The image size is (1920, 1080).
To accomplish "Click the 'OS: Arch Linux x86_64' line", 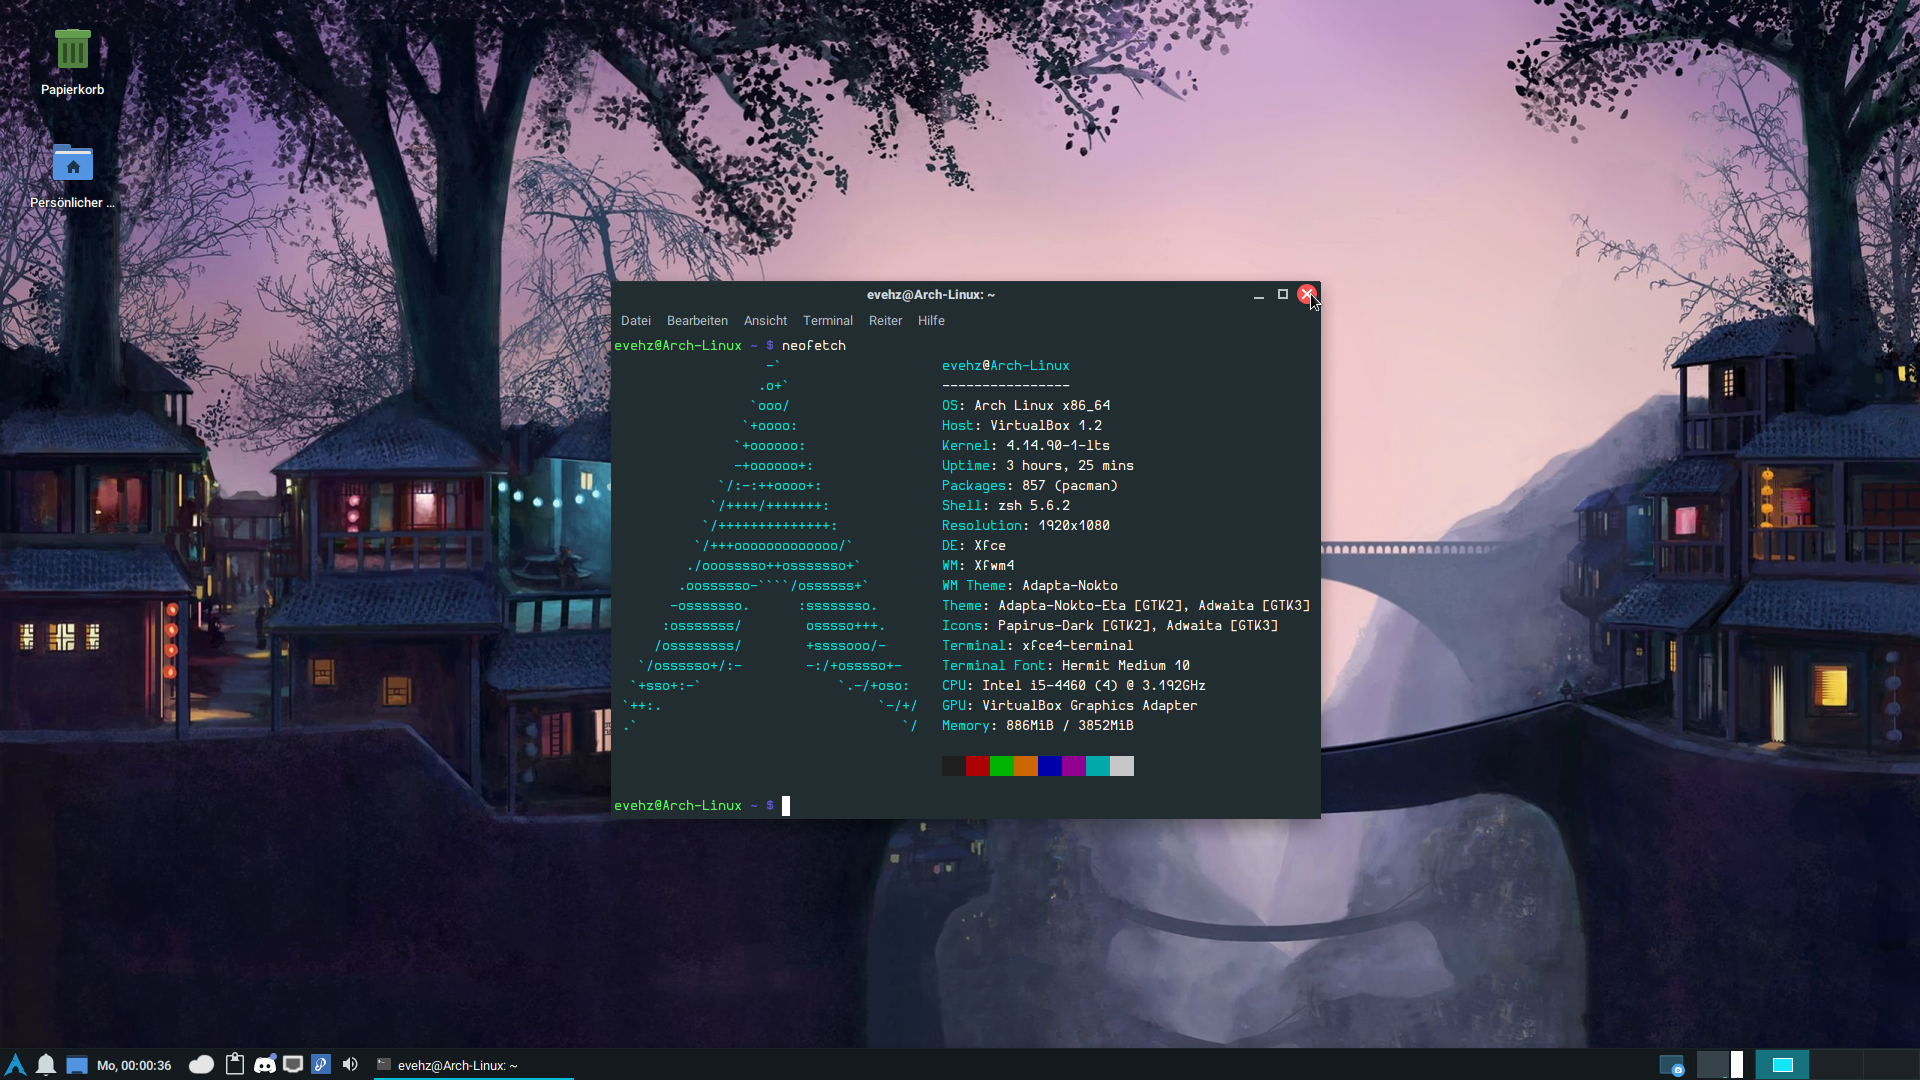I will point(1026,406).
